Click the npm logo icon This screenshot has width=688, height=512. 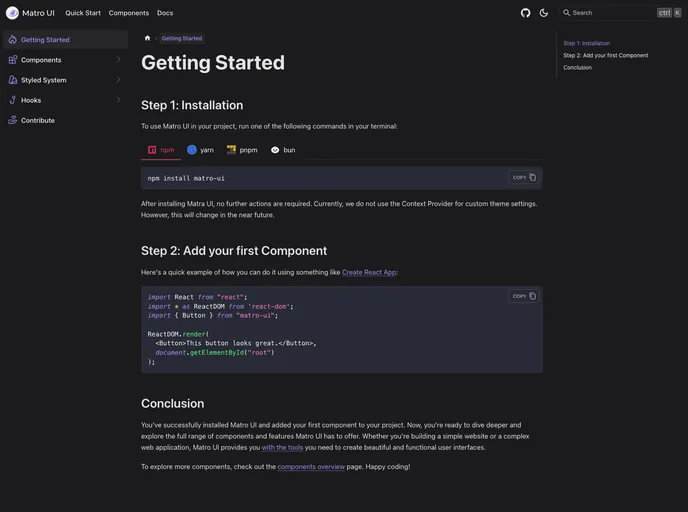tap(152, 150)
